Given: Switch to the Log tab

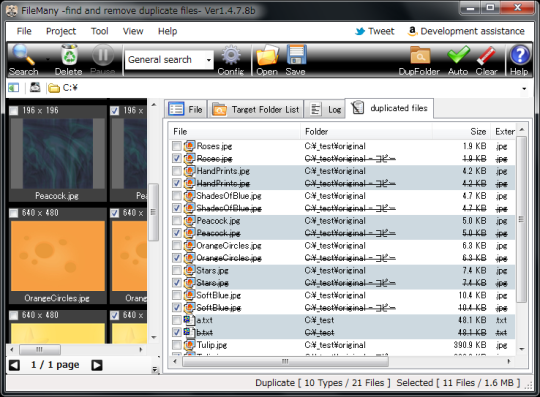Looking at the screenshot, I should coord(324,109).
